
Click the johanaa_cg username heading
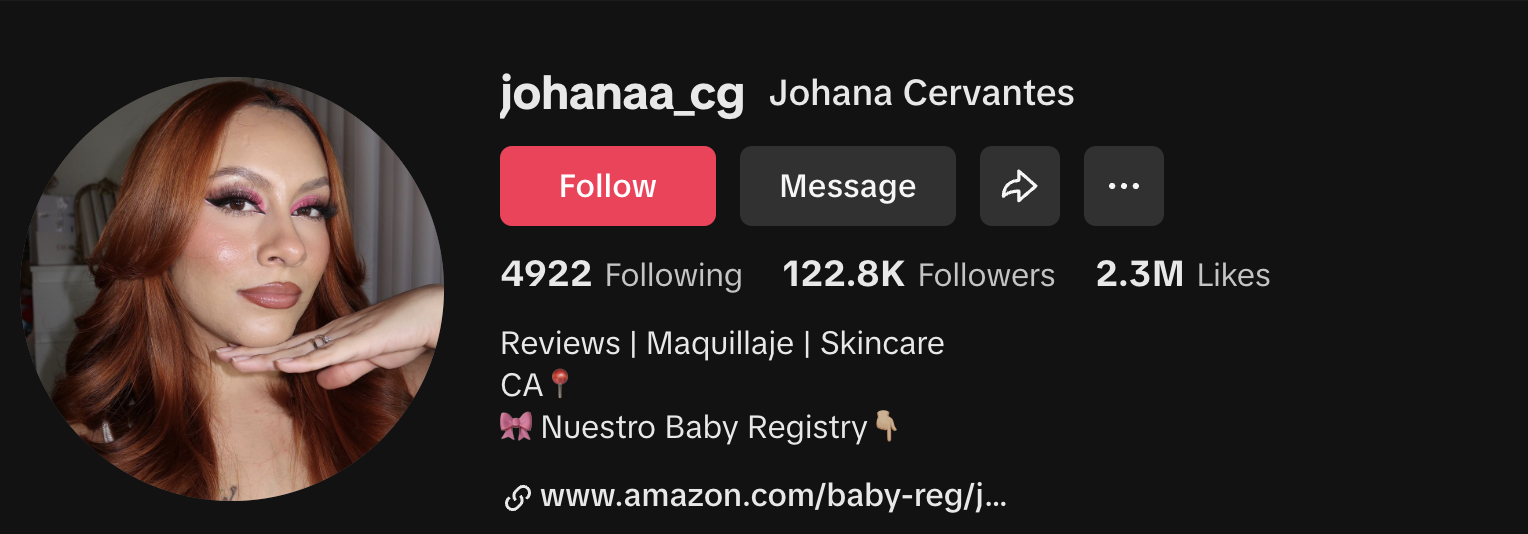click(x=622, y=96)
